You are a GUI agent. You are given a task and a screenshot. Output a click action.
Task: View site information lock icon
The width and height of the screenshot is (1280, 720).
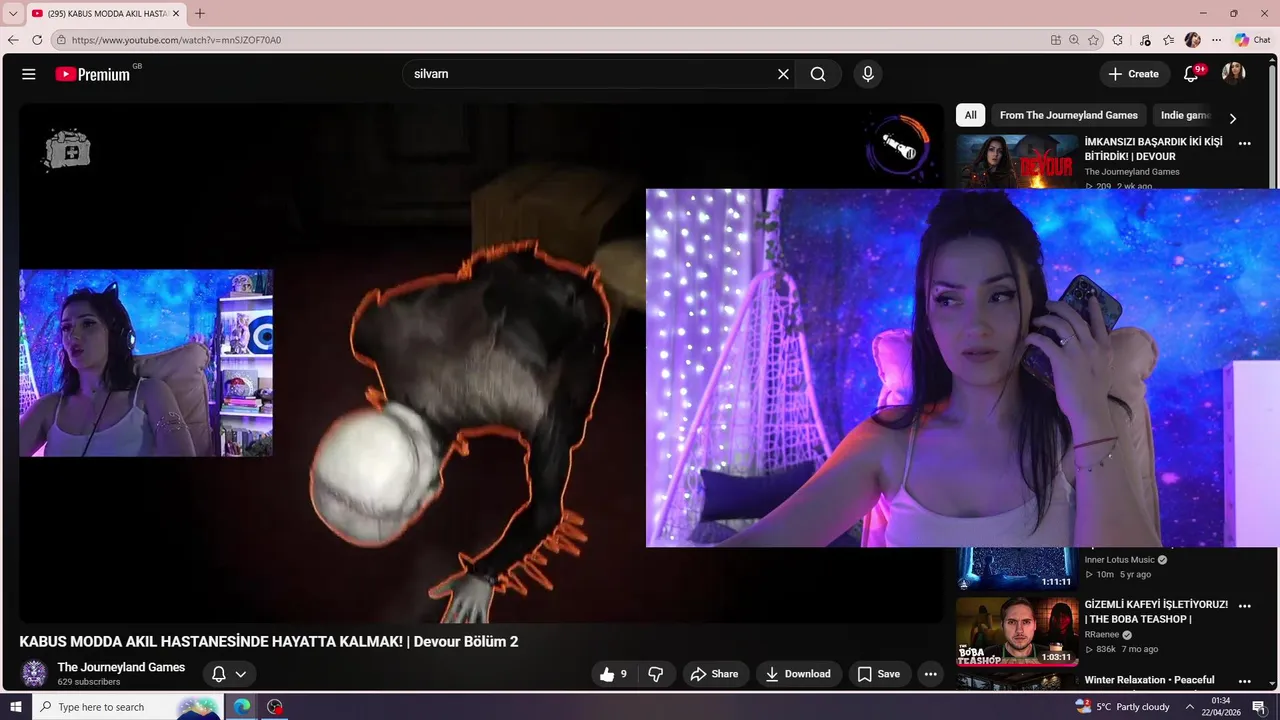click(x=61, y=40)
